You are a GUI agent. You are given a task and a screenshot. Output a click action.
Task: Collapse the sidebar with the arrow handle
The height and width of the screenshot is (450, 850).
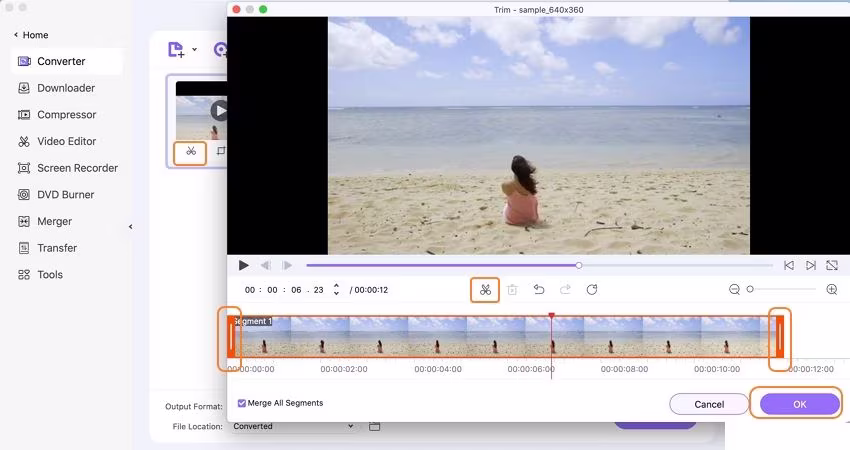point(130,227)
